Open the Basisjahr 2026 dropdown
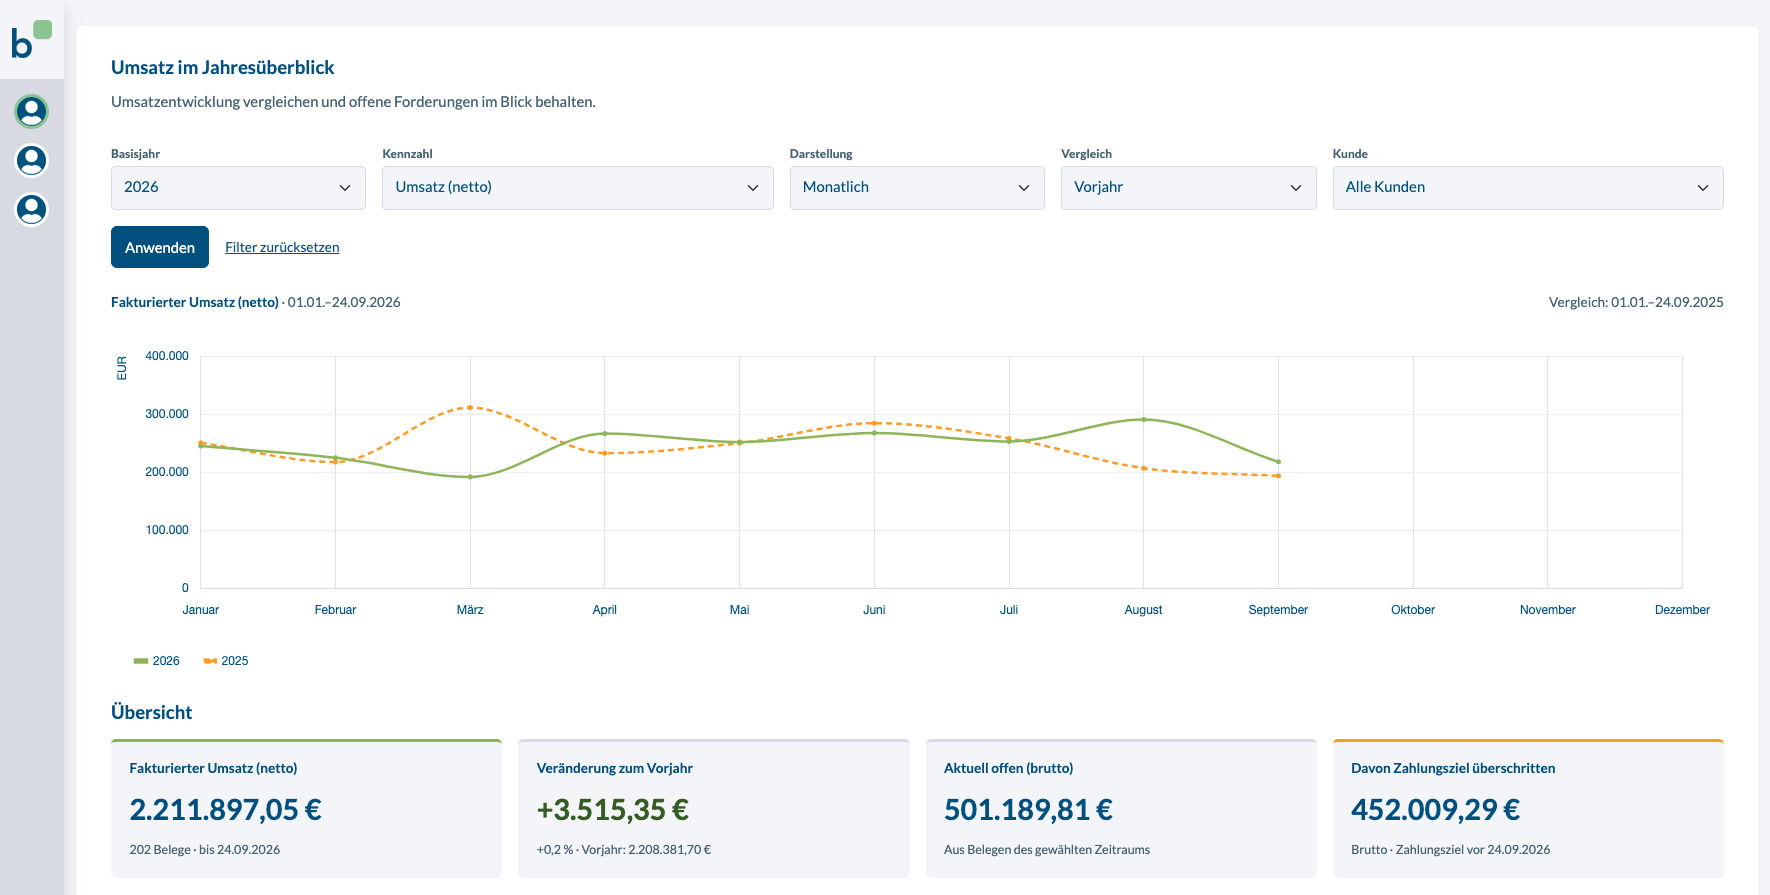The image size is (1770, 895). (x=238, y=188)
